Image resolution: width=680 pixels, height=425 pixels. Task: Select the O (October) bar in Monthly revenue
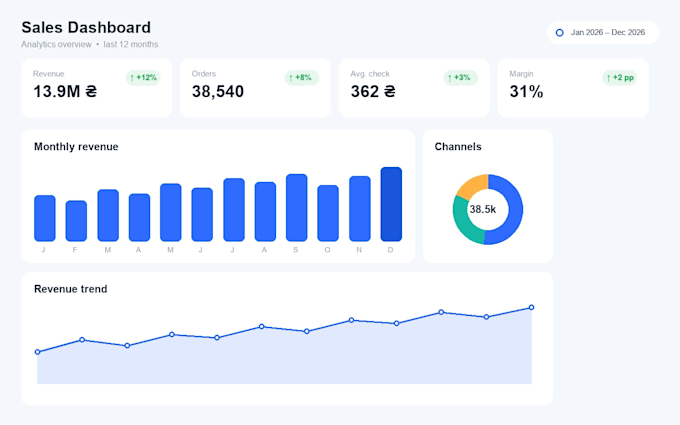pyautogui.click(x=328, y=213)
